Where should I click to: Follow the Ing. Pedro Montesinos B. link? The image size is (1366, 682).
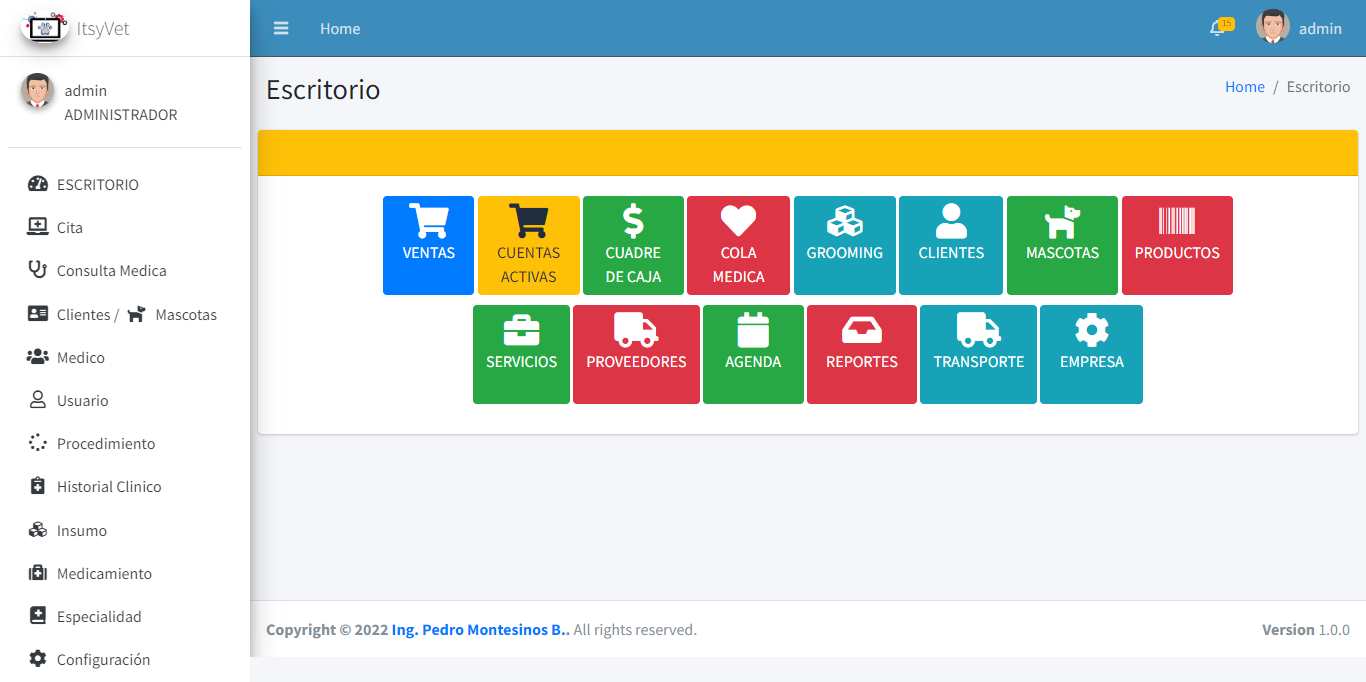[x=480, y=630]
